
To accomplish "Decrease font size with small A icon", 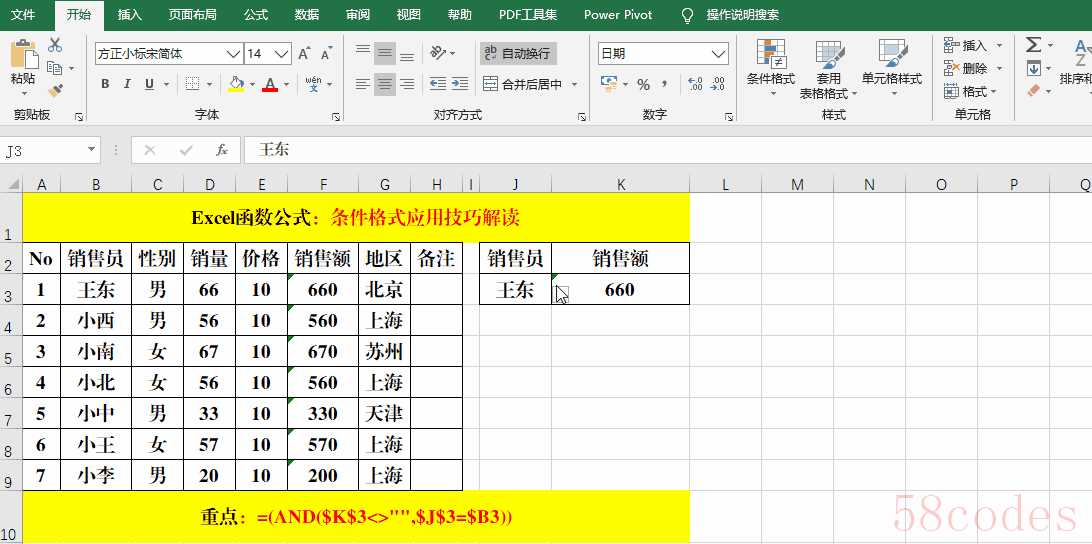I will click(326, 54).
